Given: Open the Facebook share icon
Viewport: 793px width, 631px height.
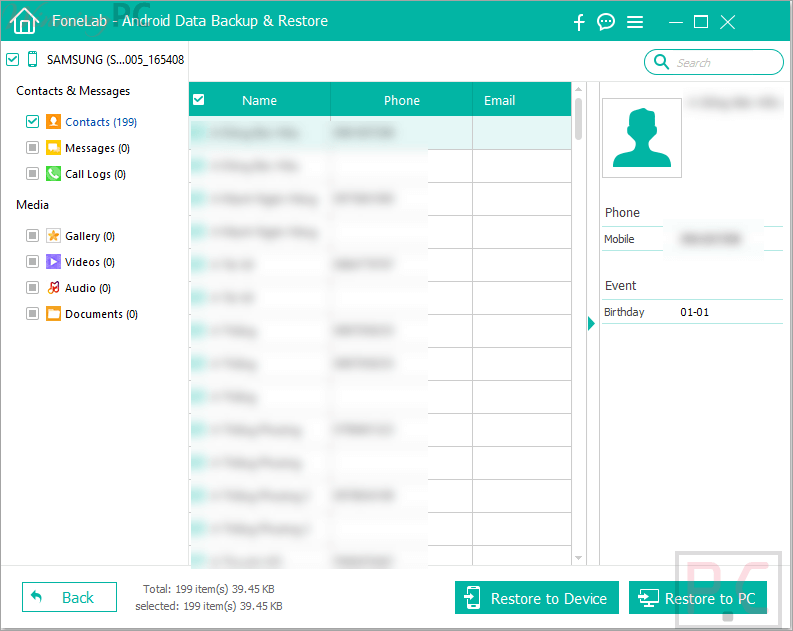Looking at the screenshot, I should pyautogui.click(x=579, y=22).
